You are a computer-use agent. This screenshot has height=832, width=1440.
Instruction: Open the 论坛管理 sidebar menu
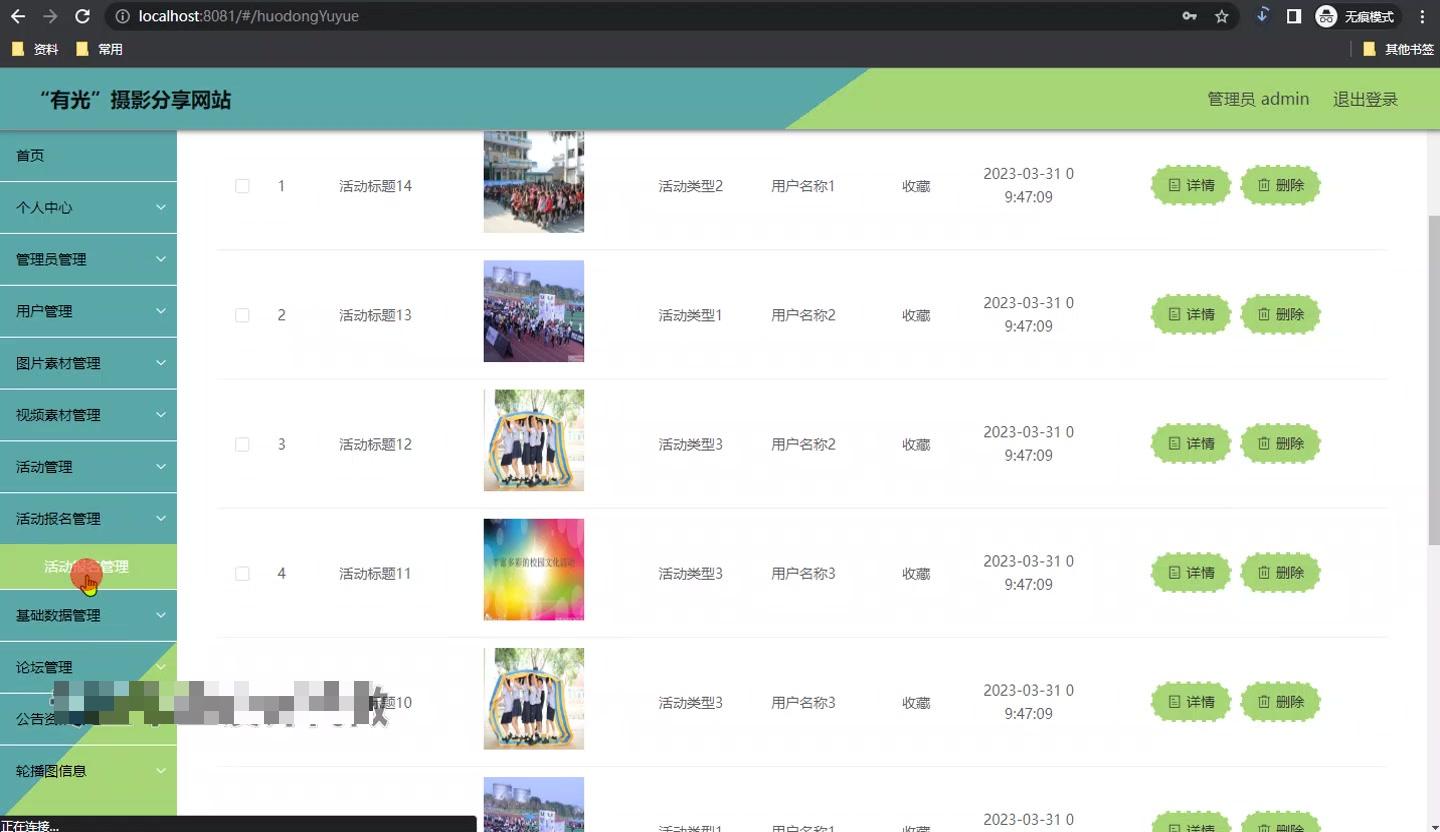[88, 667]
